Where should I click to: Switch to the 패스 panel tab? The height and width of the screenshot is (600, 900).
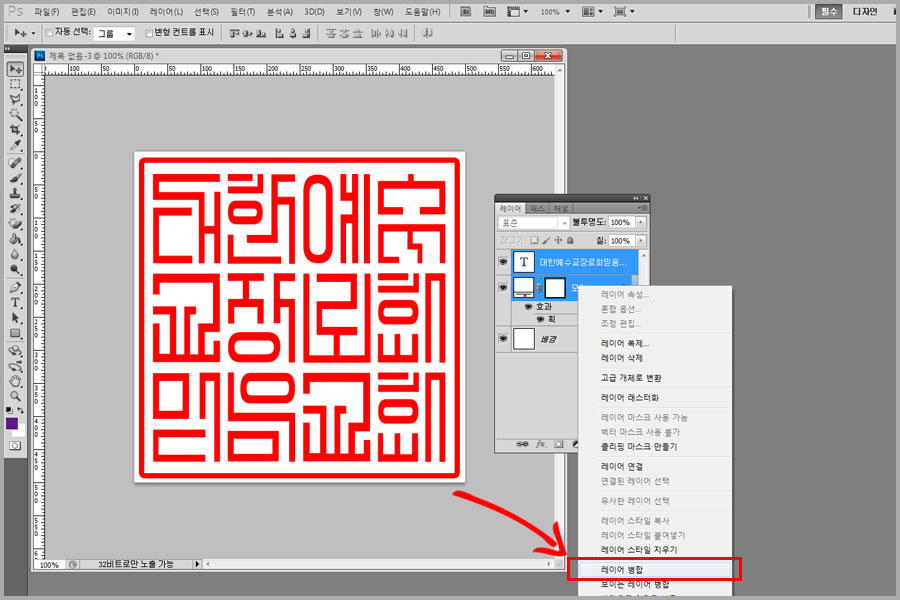[x=538, y=208]
